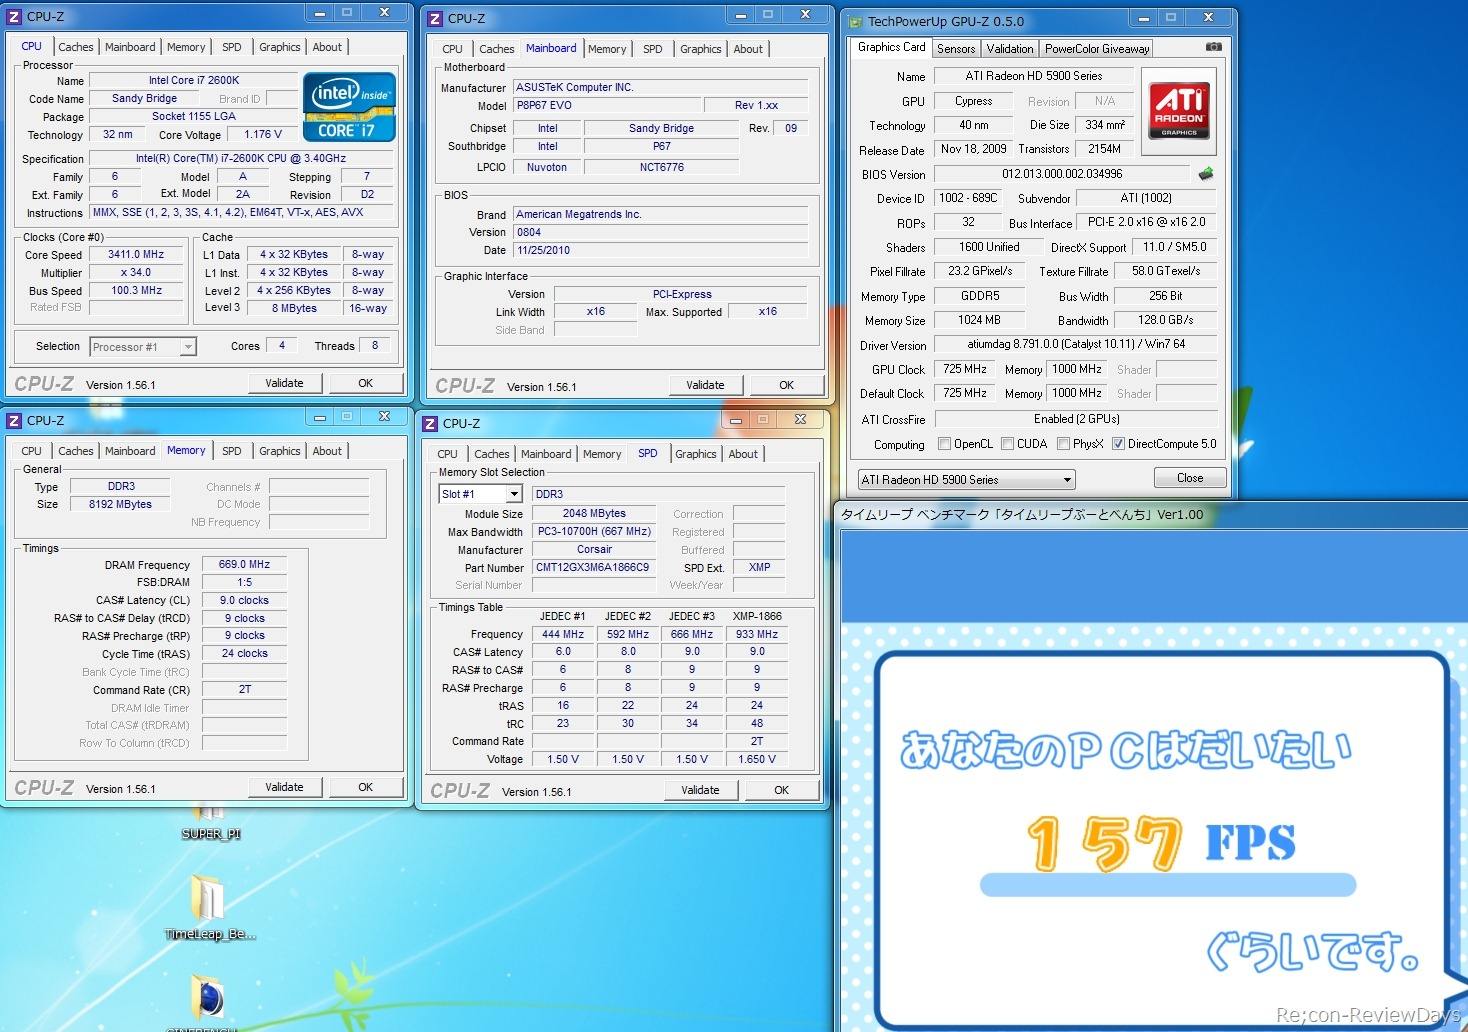Screen dimensions: 1468x1032
Task: Select About tab in the processor info window
Action: point(327,47)
